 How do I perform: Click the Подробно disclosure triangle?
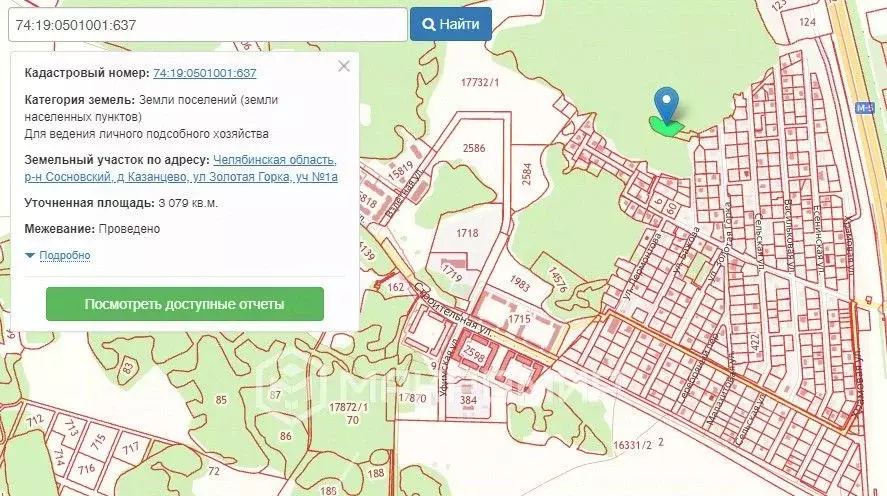[31, 256]
